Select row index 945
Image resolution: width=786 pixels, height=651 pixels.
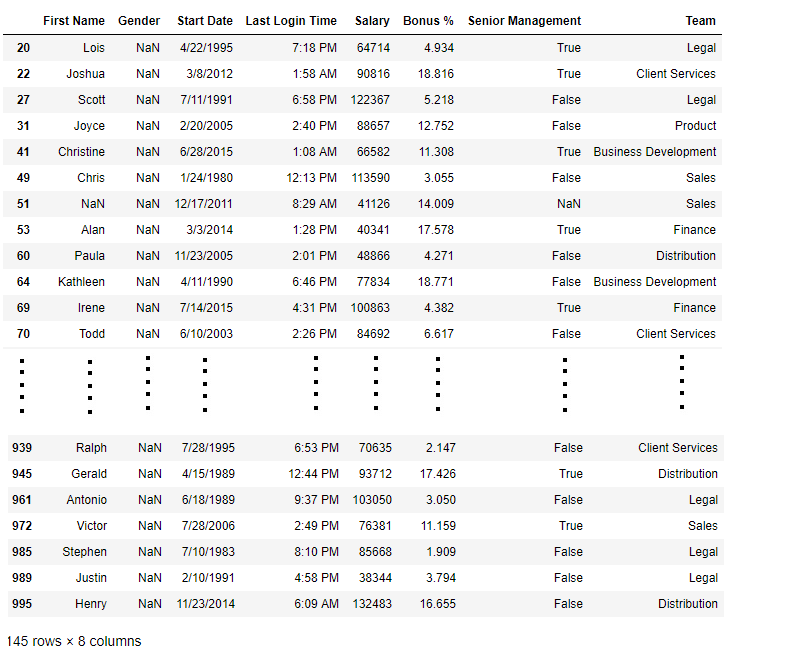click(x=22, y=474)
